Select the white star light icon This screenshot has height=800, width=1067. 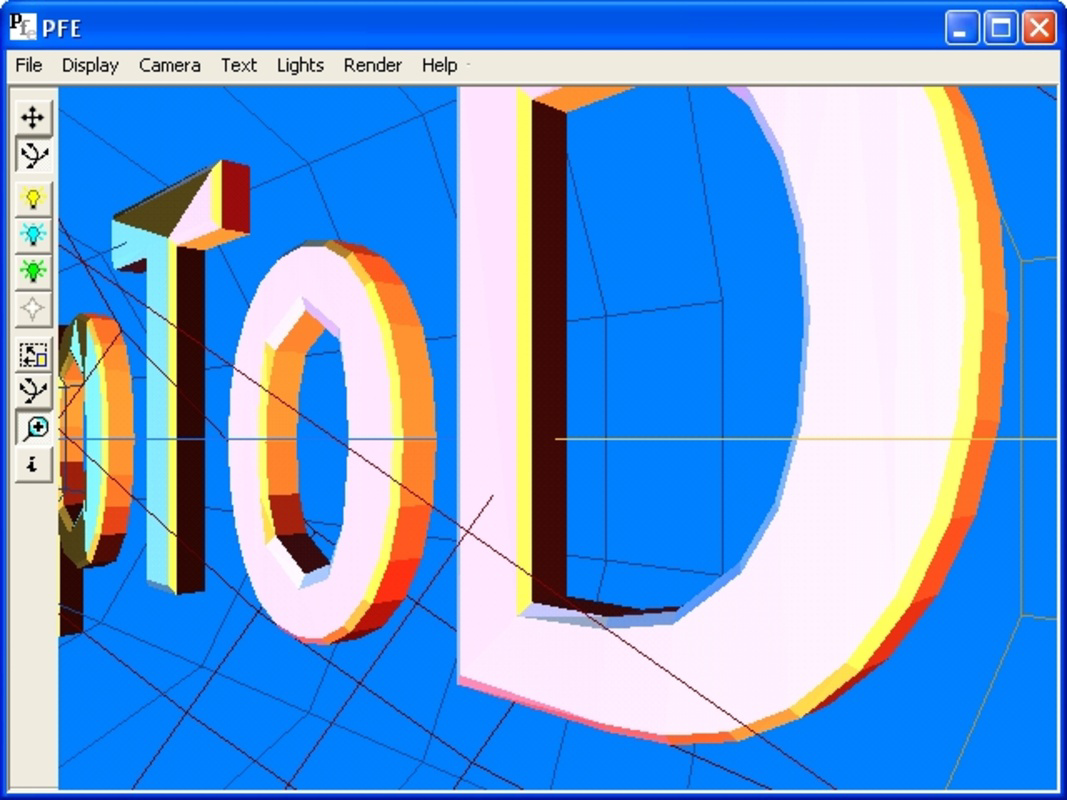[x=33, y=307]
